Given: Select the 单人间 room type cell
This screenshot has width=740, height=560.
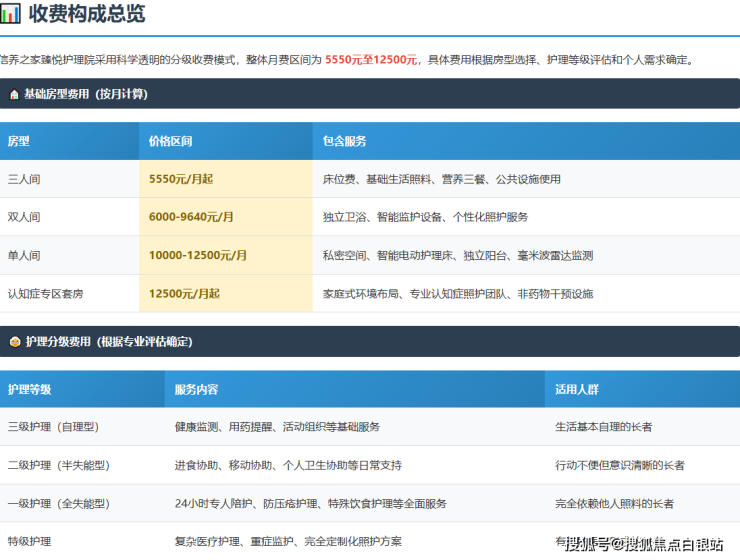Looking at the screenshot, I should (24, 255).
